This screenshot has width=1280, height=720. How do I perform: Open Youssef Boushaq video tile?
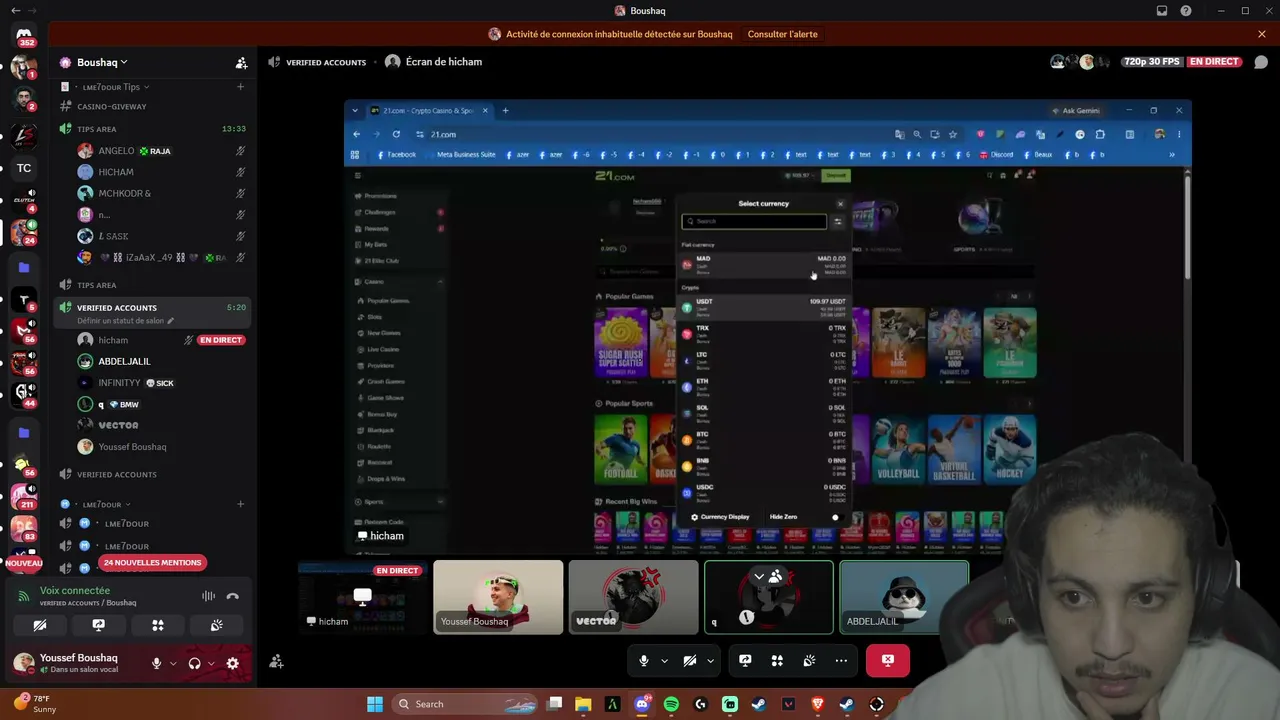click(498, 597)
